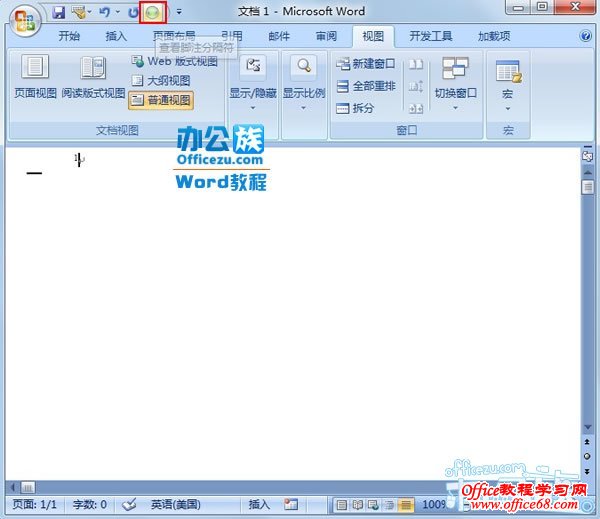
Task: Open the 插入 tab
Action: click(116, 36)
